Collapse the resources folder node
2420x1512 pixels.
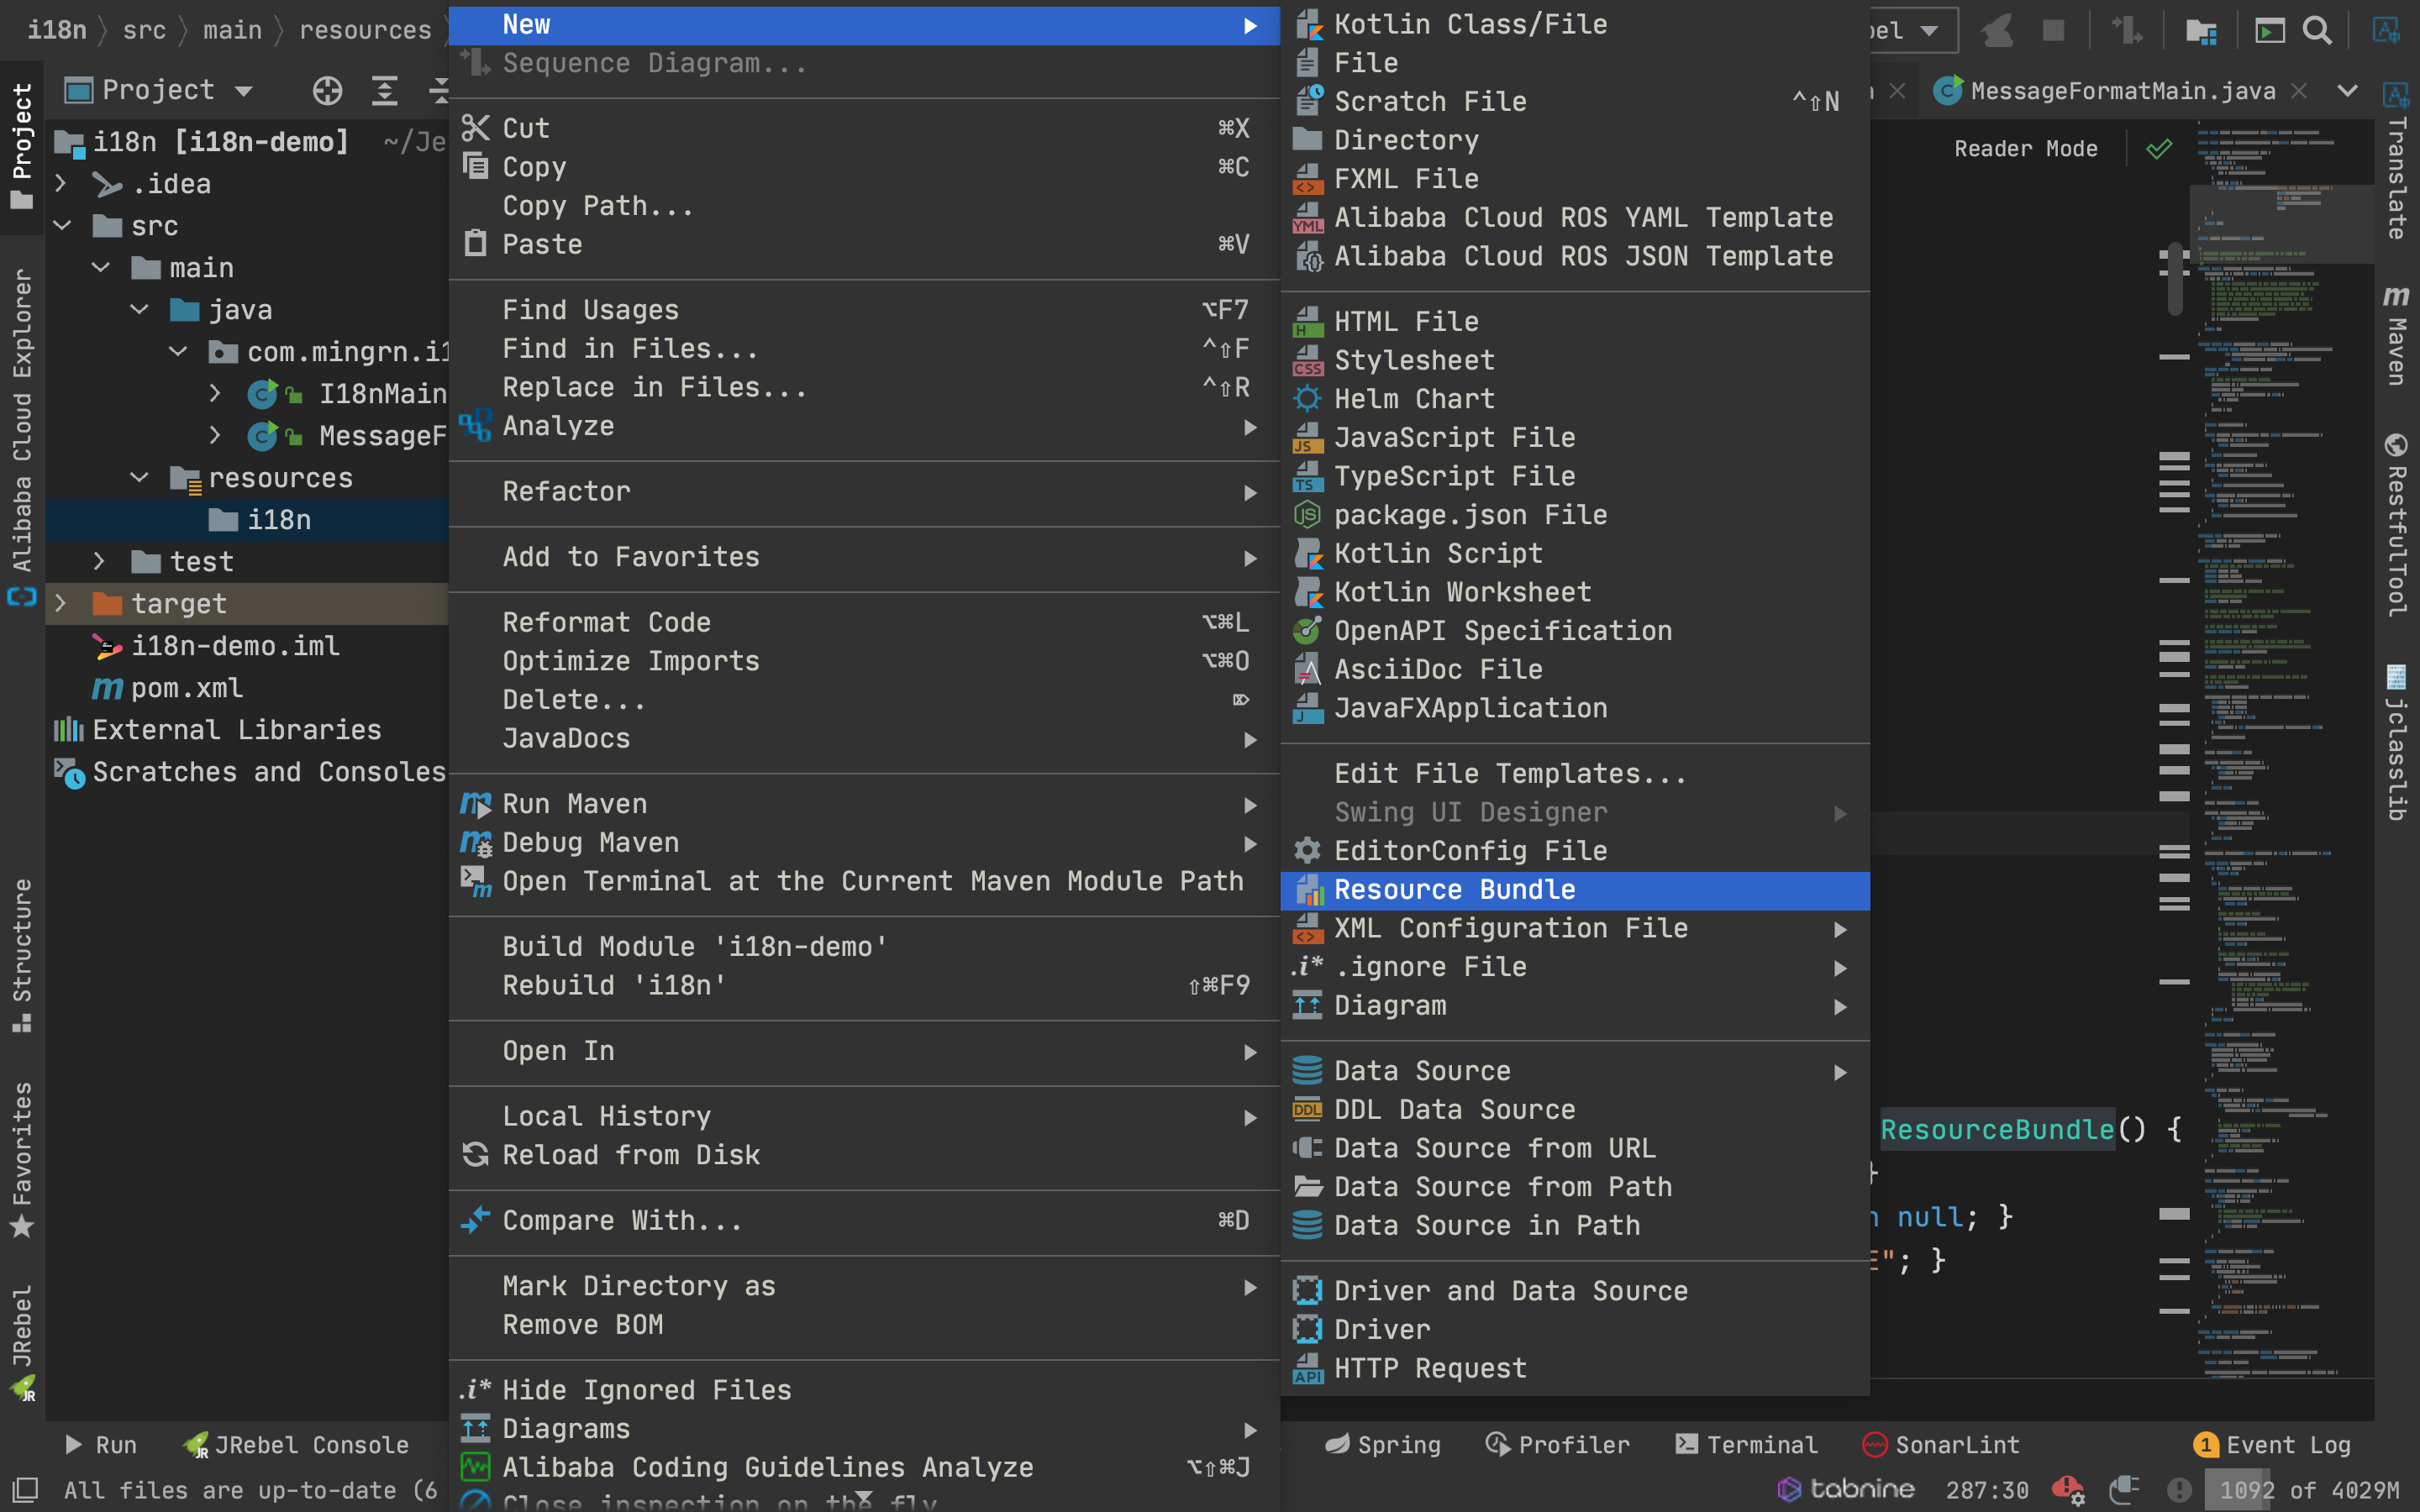[x=139, y=478]
